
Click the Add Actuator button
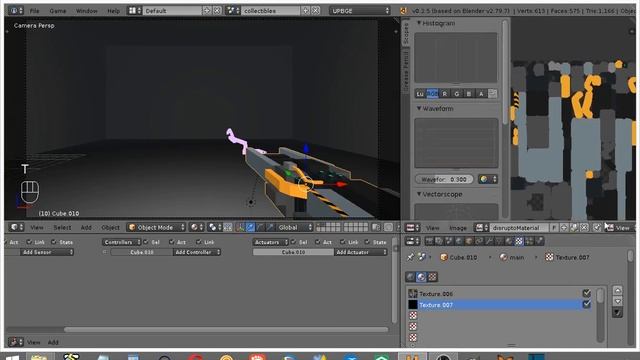[360, 252]
